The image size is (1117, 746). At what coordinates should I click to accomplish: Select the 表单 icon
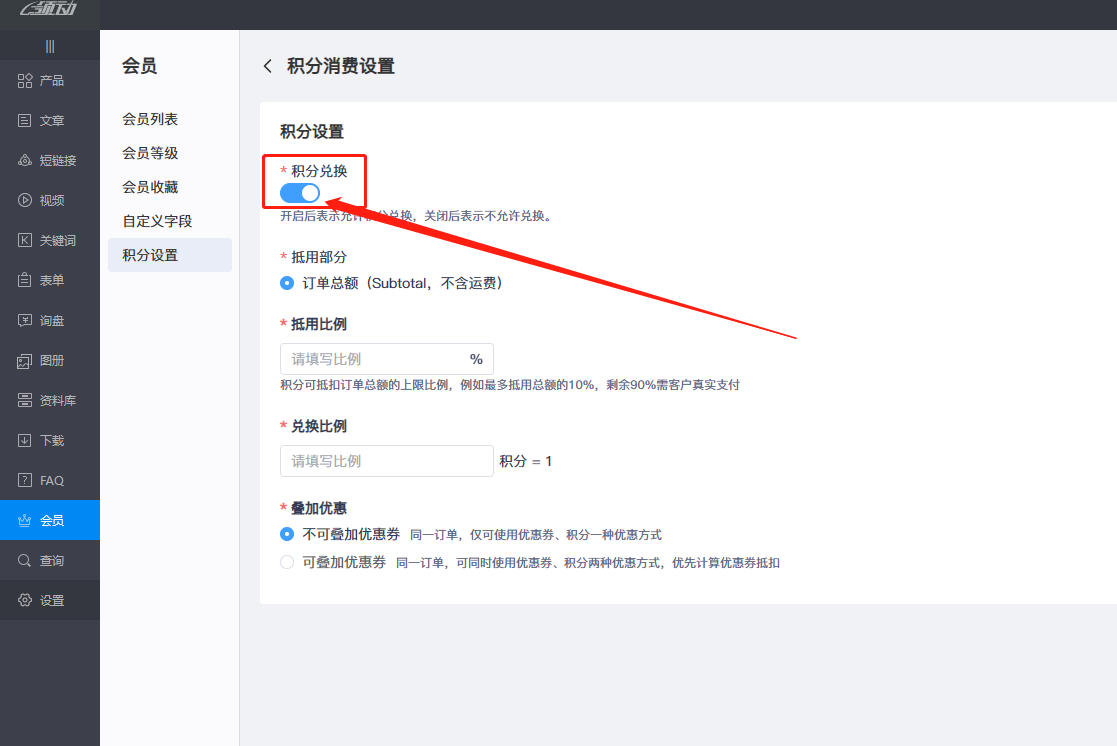(50, 280)
